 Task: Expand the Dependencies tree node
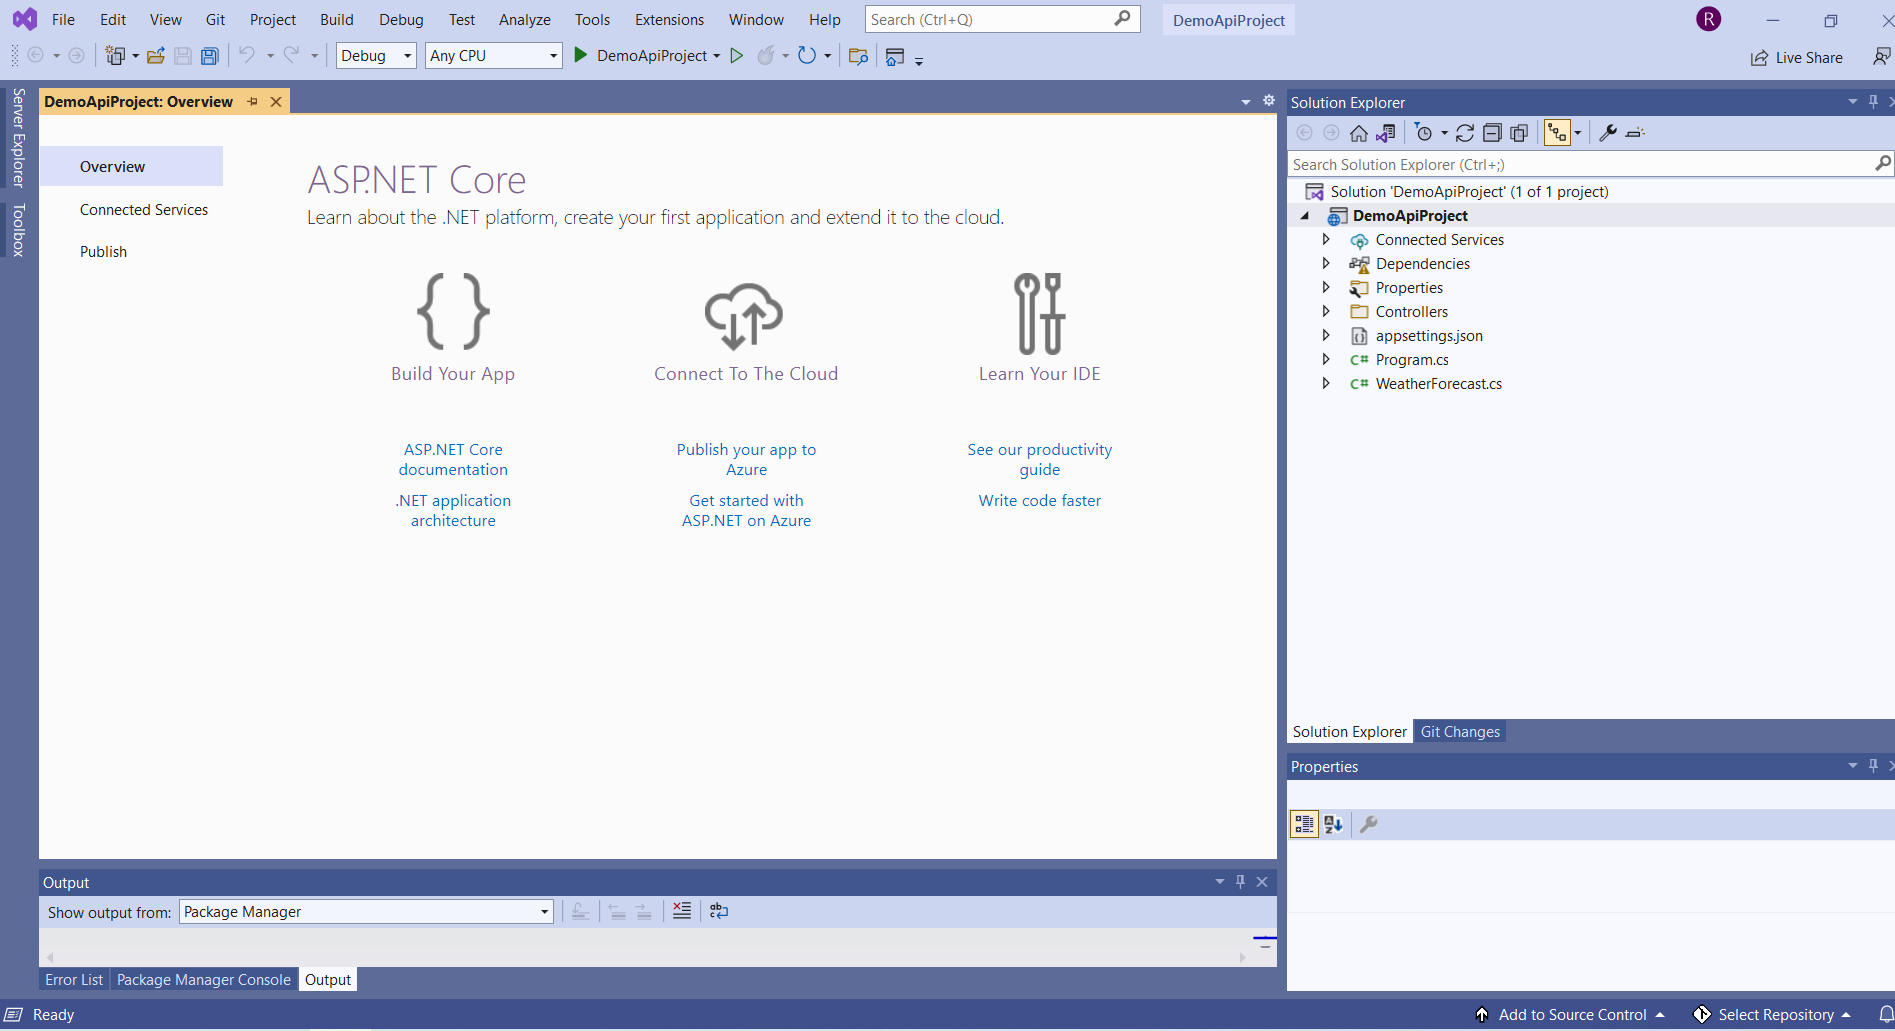click(1326, 263)
